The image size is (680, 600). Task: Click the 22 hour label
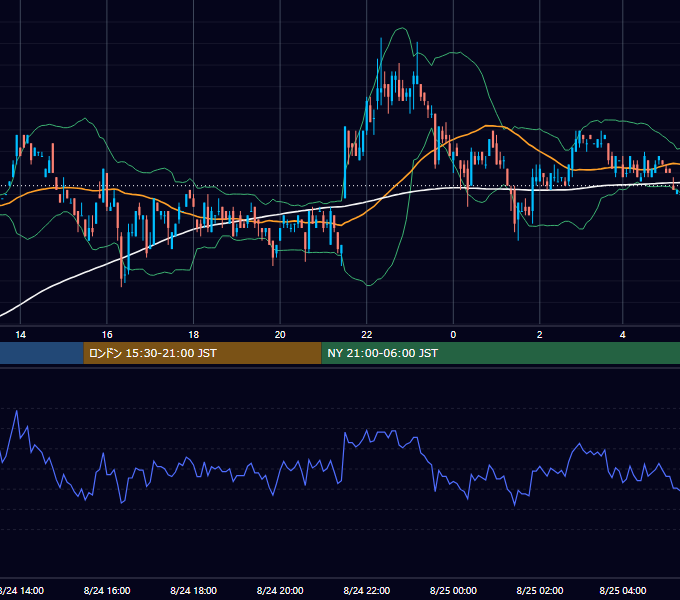pyautogui.click(x=366, y=335)
